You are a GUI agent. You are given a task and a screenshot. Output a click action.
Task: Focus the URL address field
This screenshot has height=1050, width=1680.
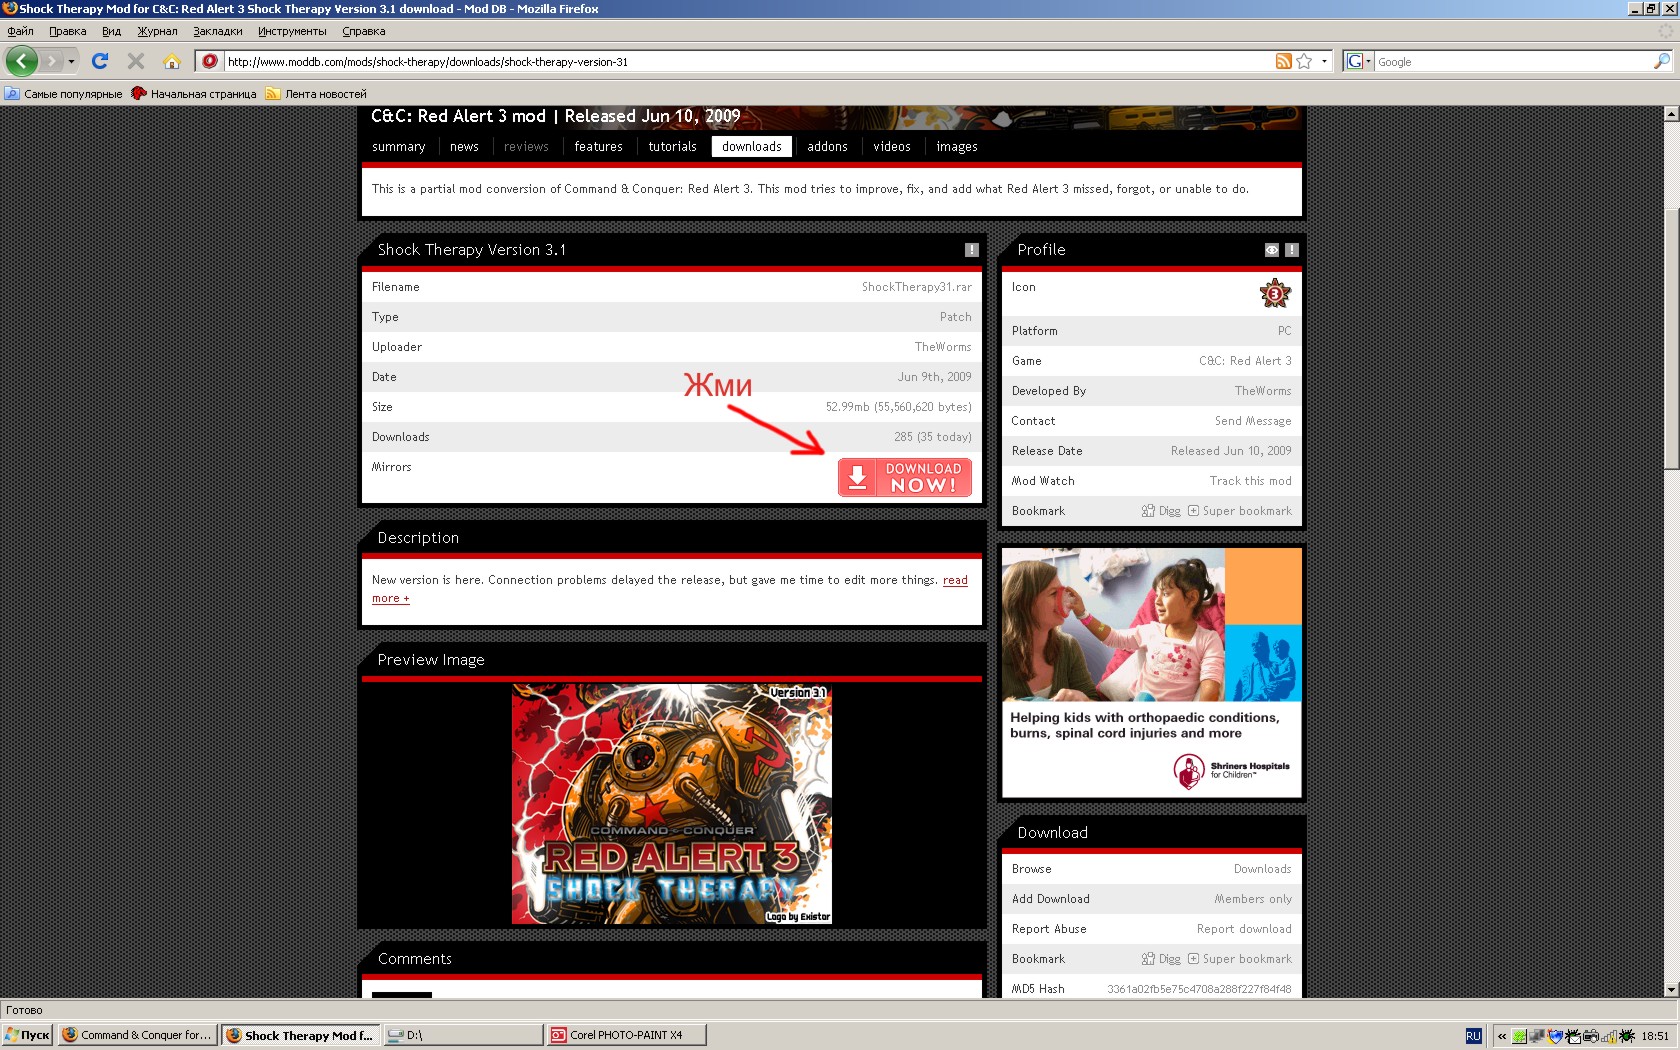click(748, 61)
